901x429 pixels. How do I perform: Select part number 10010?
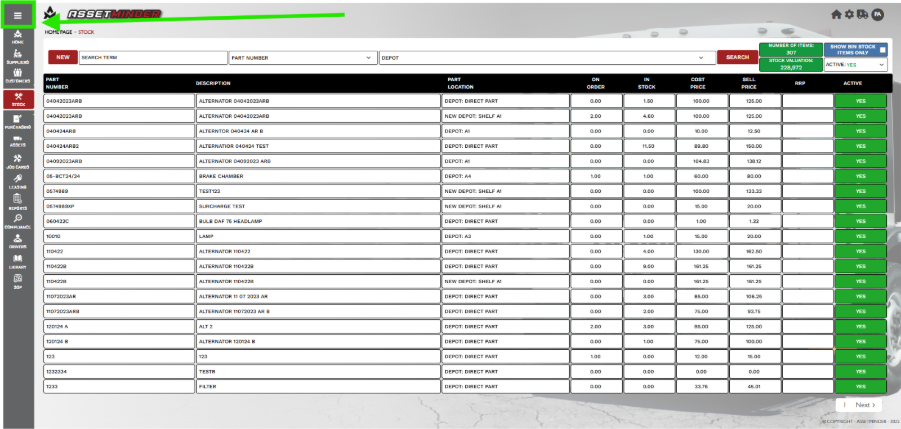(x=119, y=236)
